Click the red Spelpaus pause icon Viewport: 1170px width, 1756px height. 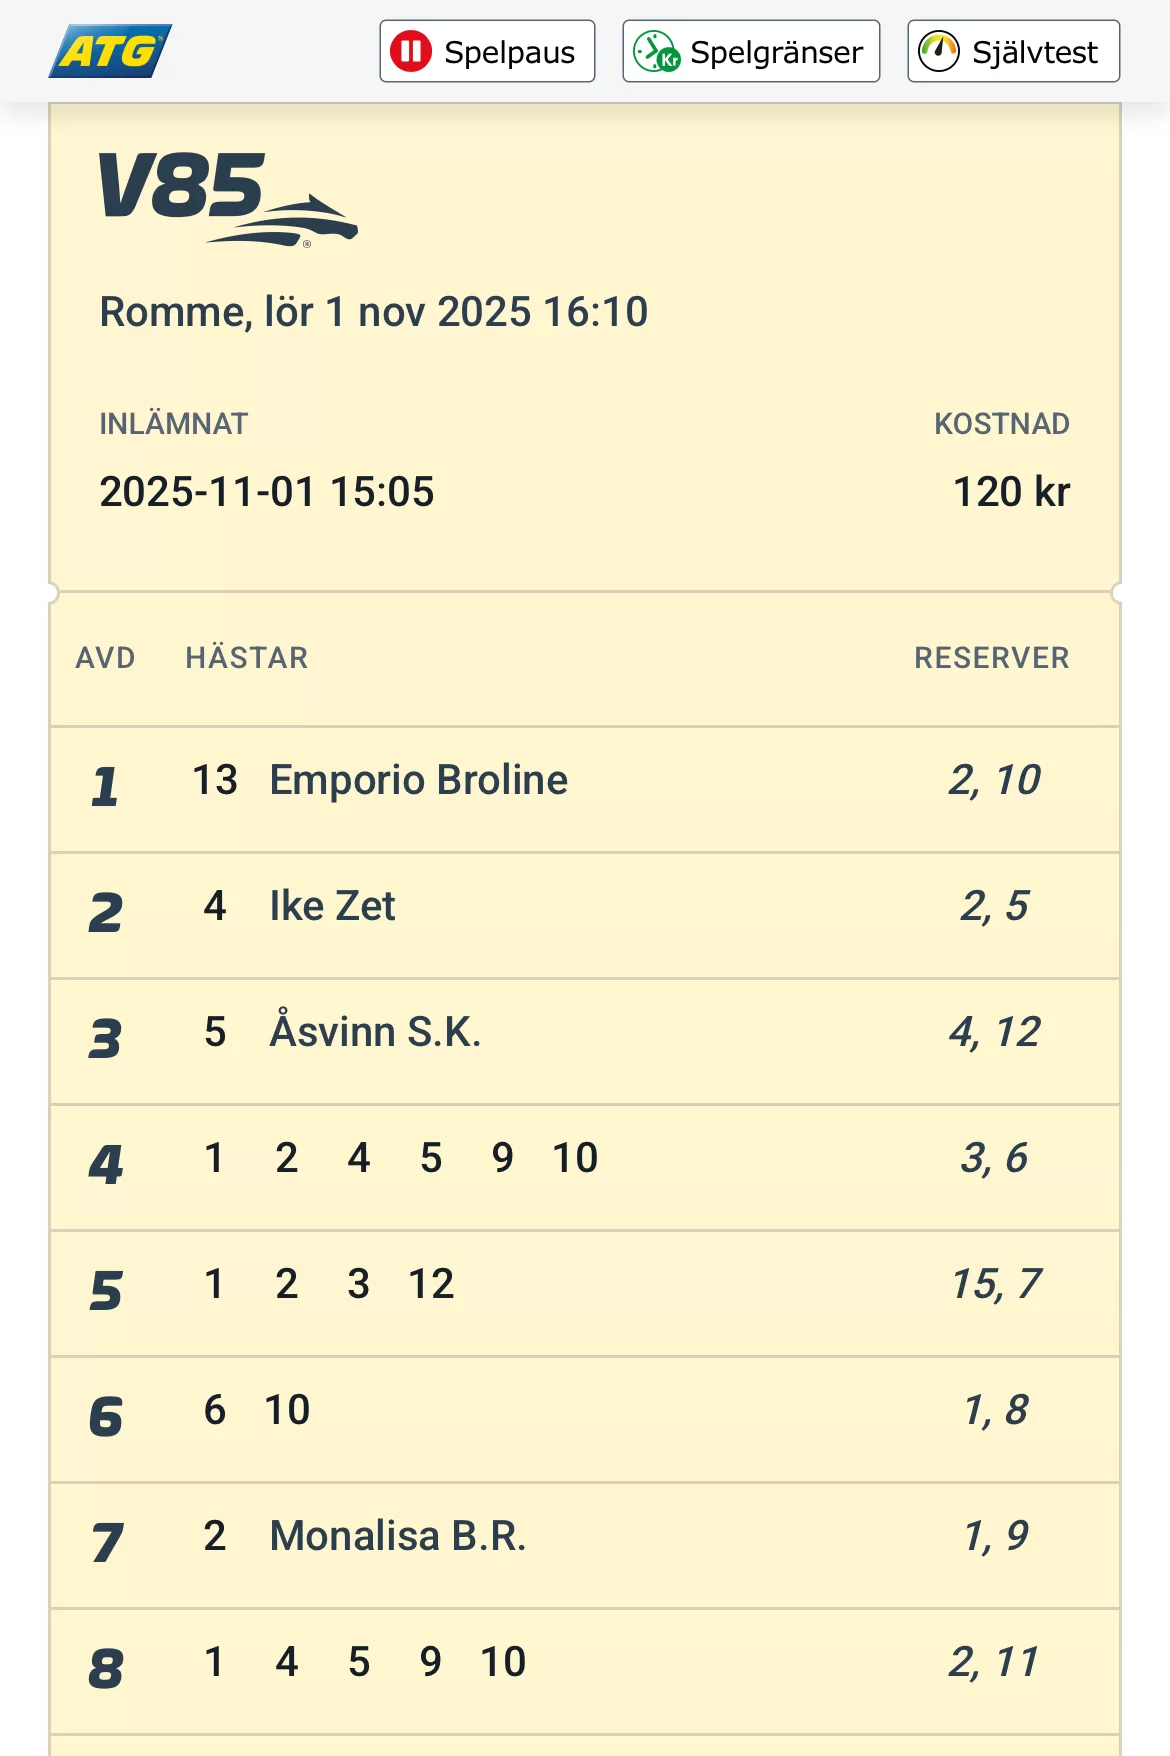[411, 51]
